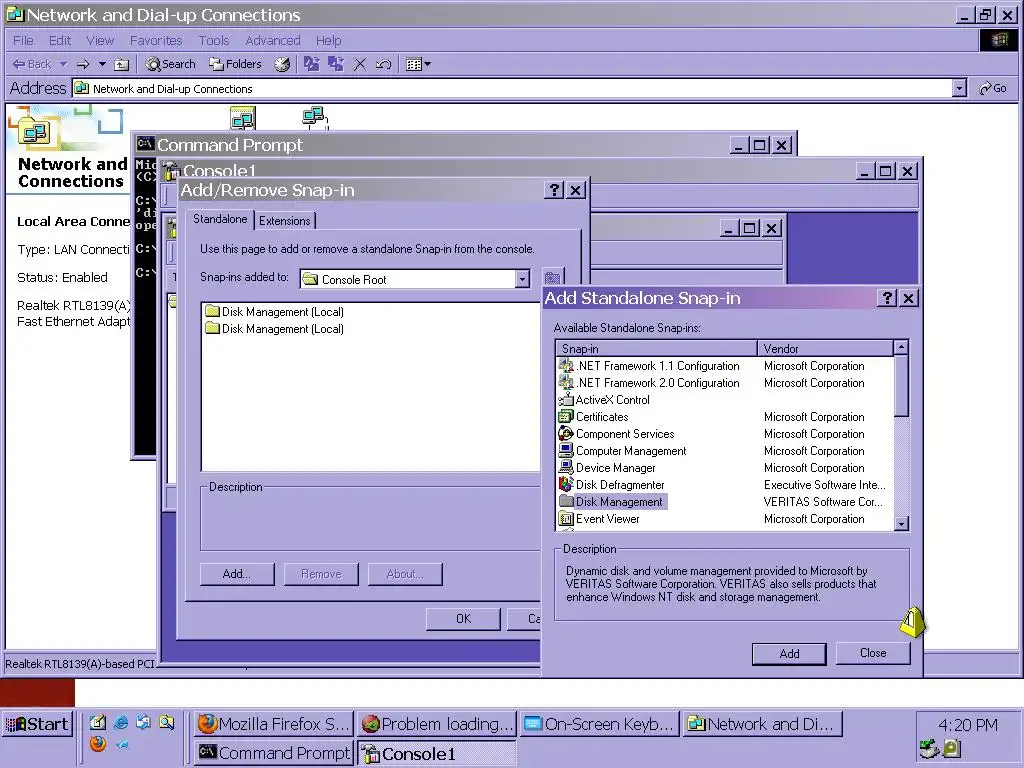1024x768 pixels.
Task: Select Disk Defragmenter snap-in
Action: 612,485
